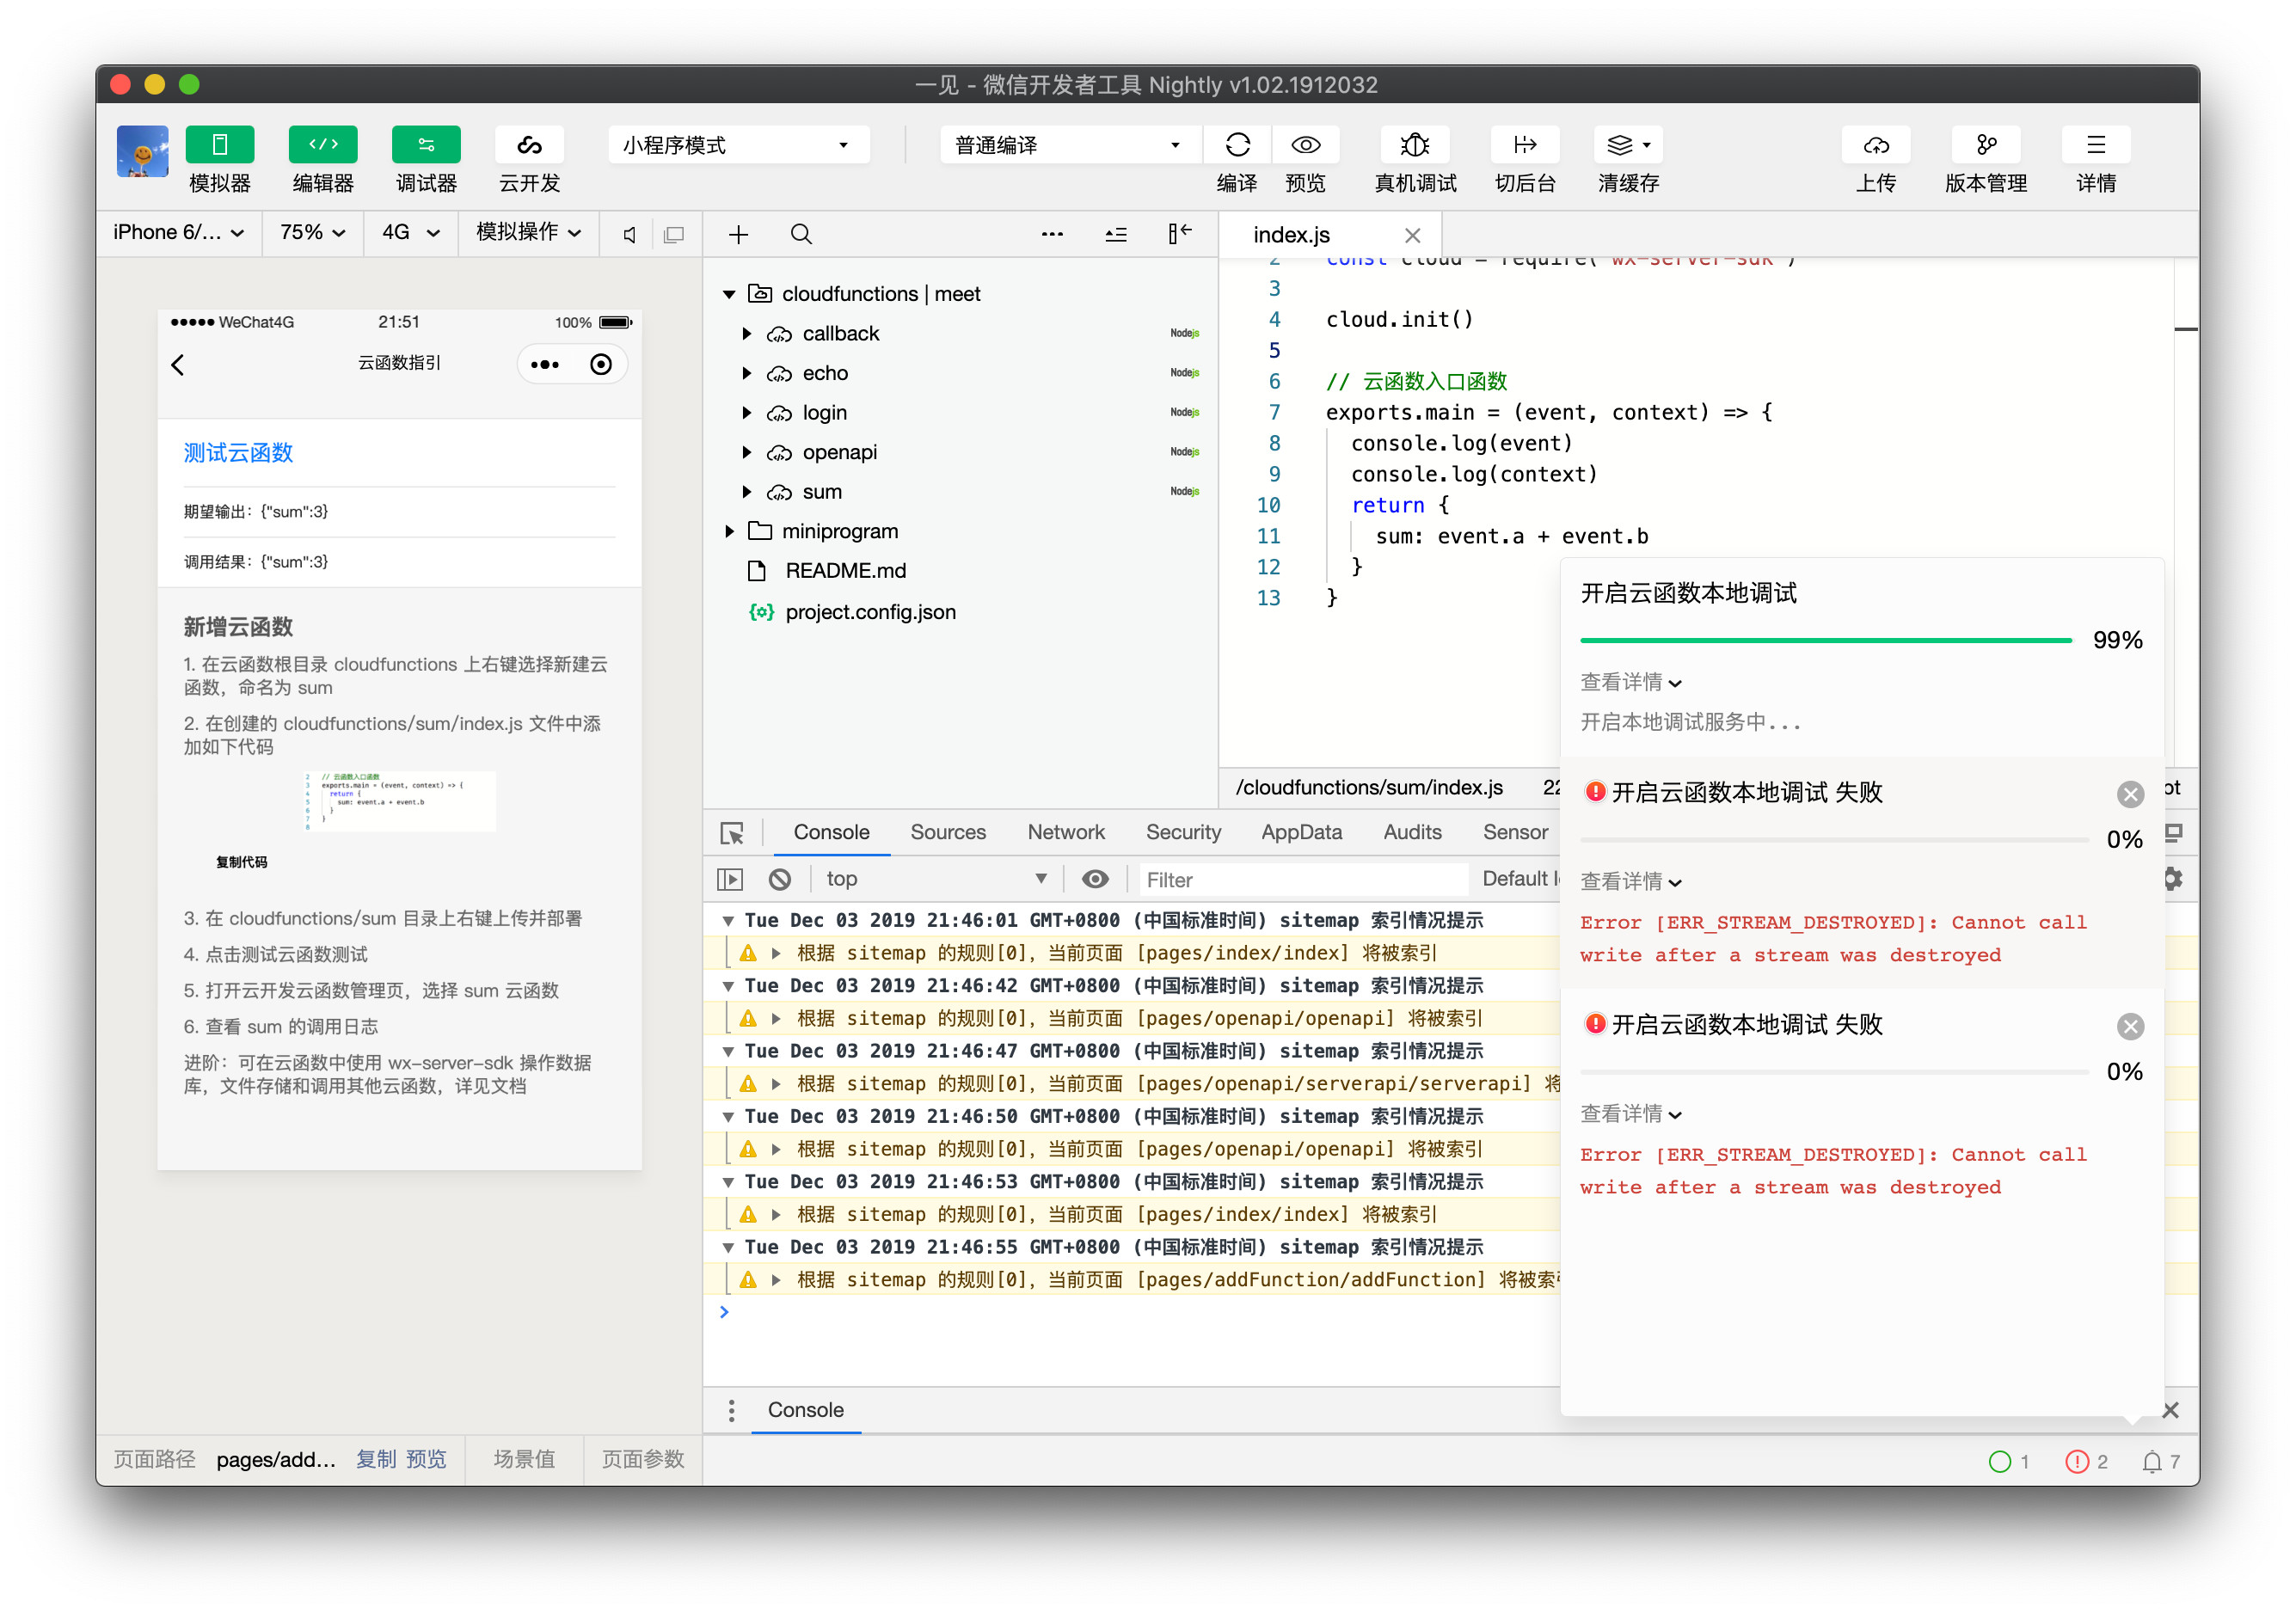Expand the callback cloud function
Viewport: 2296px width, 1613px height.
point(746,334)
